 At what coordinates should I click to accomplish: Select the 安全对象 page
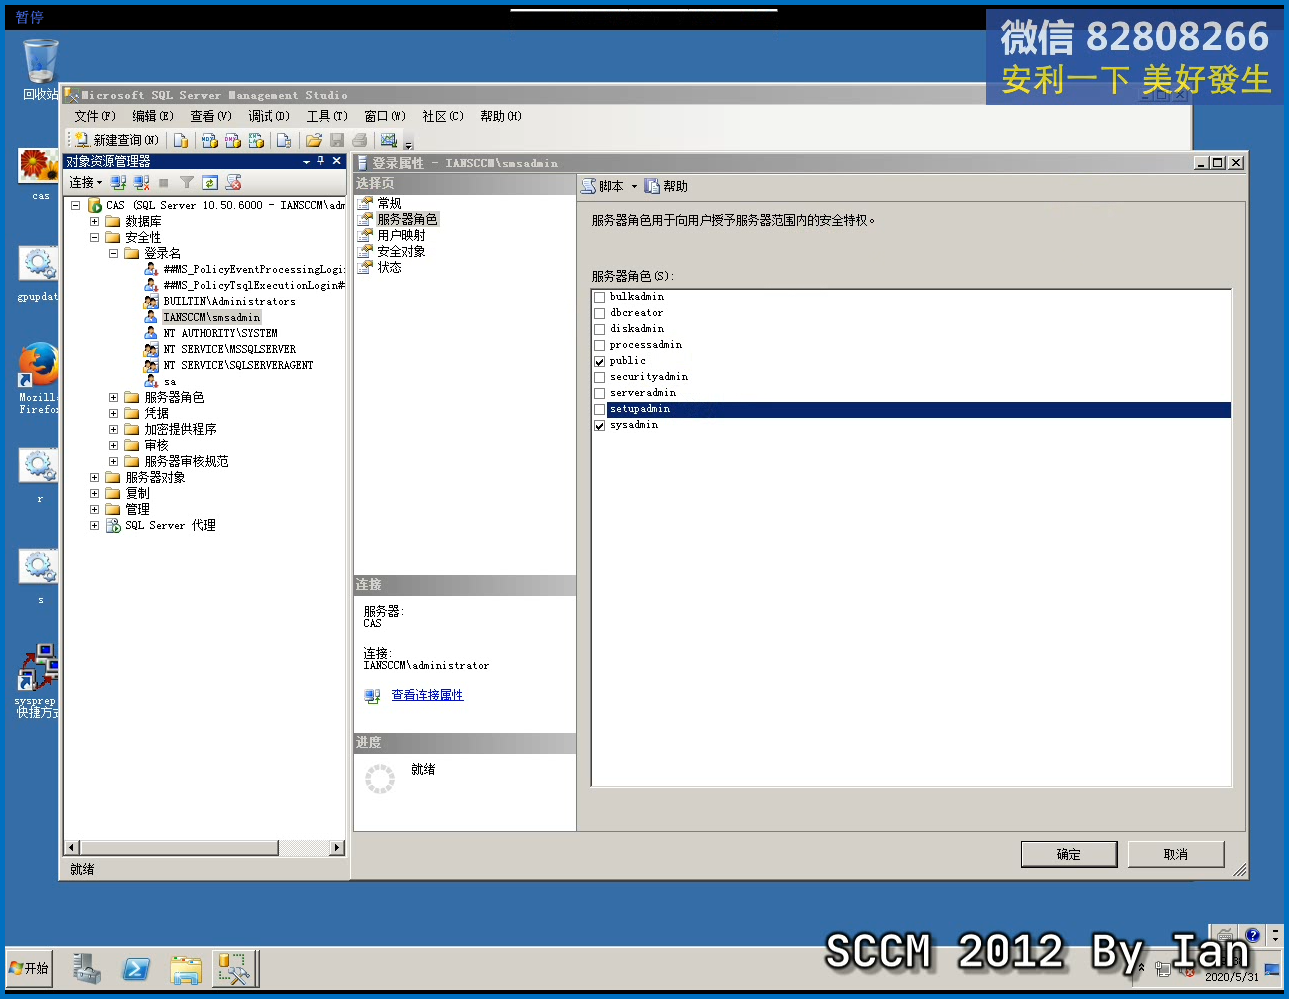coord(401,251)
